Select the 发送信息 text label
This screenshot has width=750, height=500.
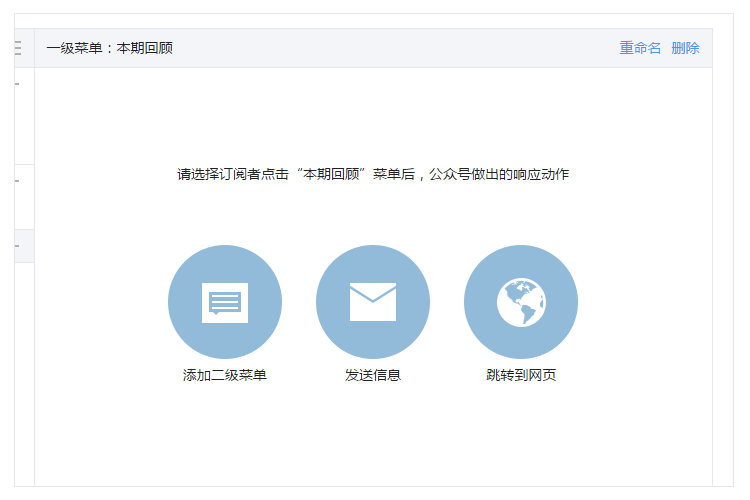click(x=372, y=376)
